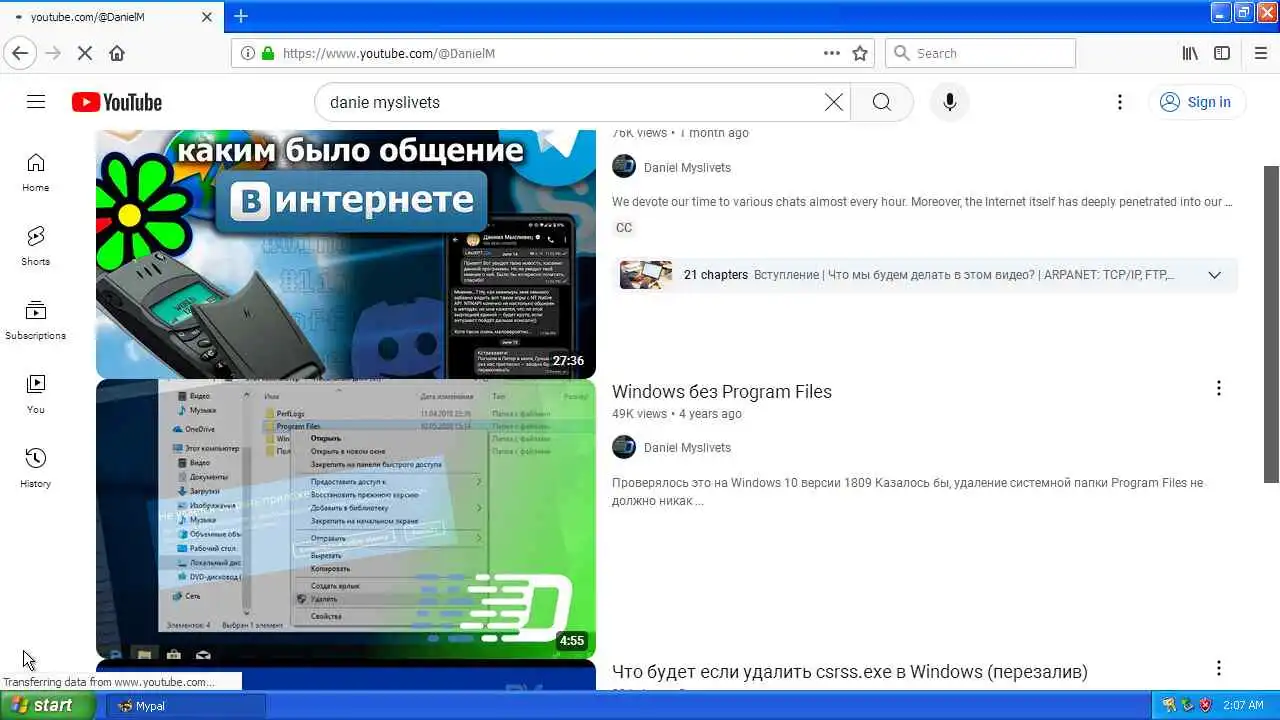1280x720 pixels.
Task: Play the 27:36 internet chat thumbnail
Action: (346, 254)
